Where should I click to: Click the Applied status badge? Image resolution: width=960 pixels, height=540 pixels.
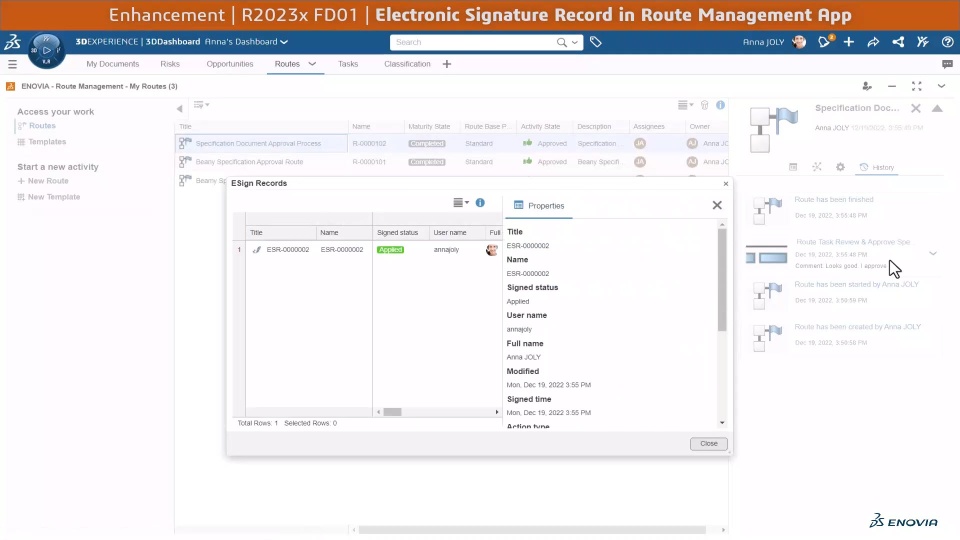[390, 250]
